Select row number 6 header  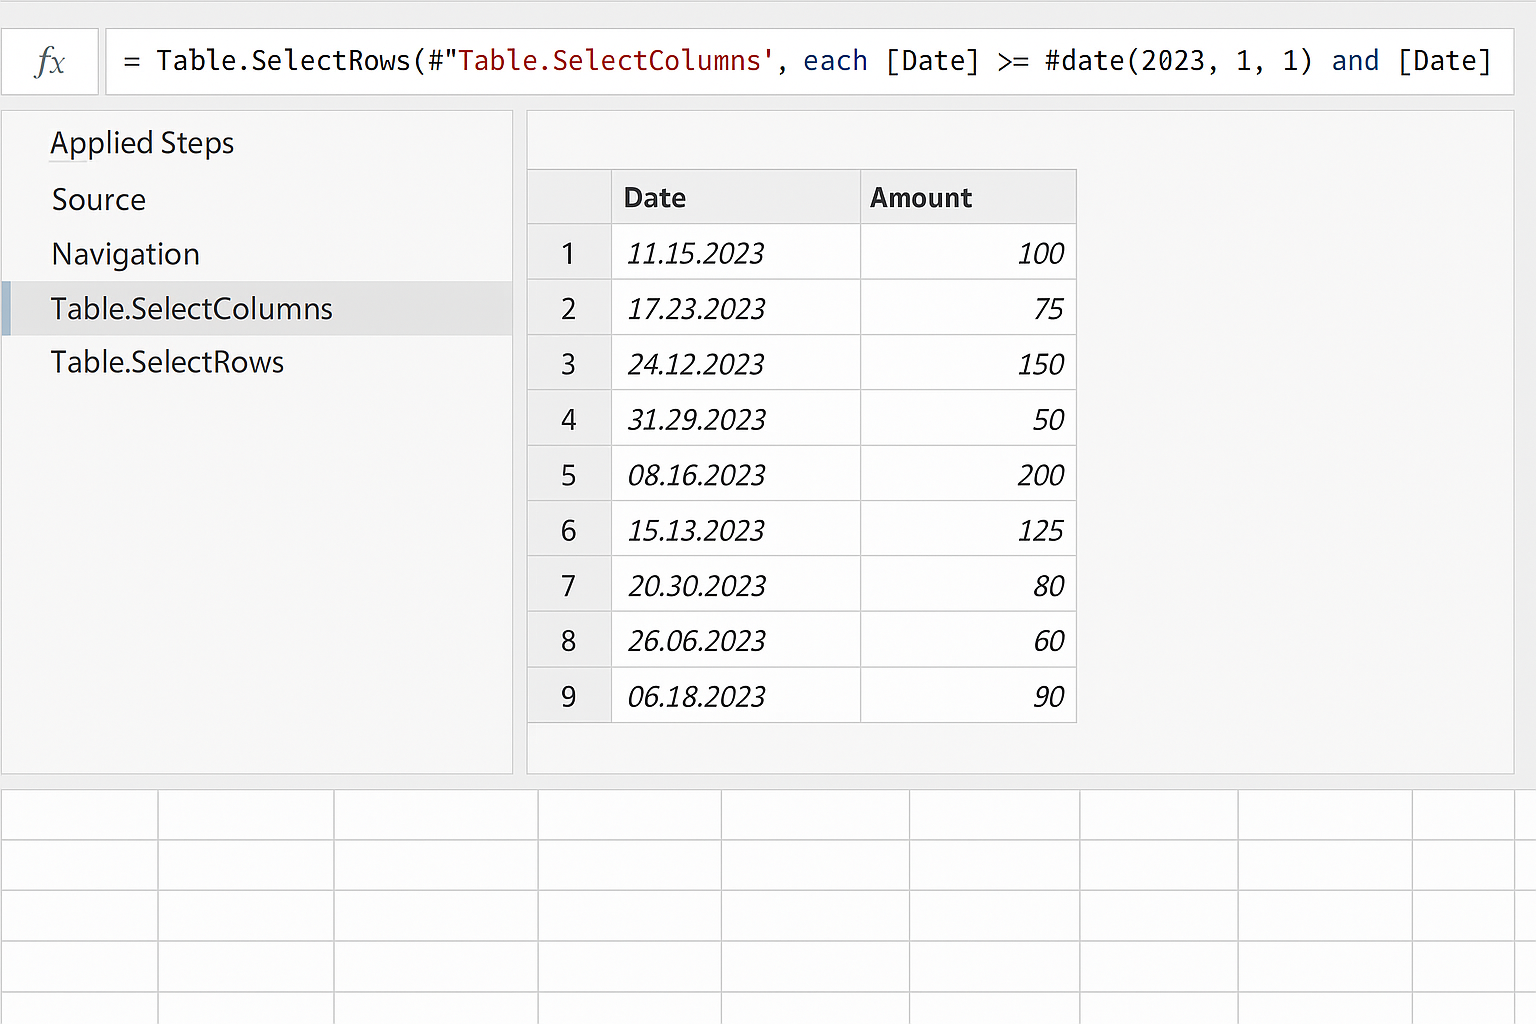coord(569,528)
